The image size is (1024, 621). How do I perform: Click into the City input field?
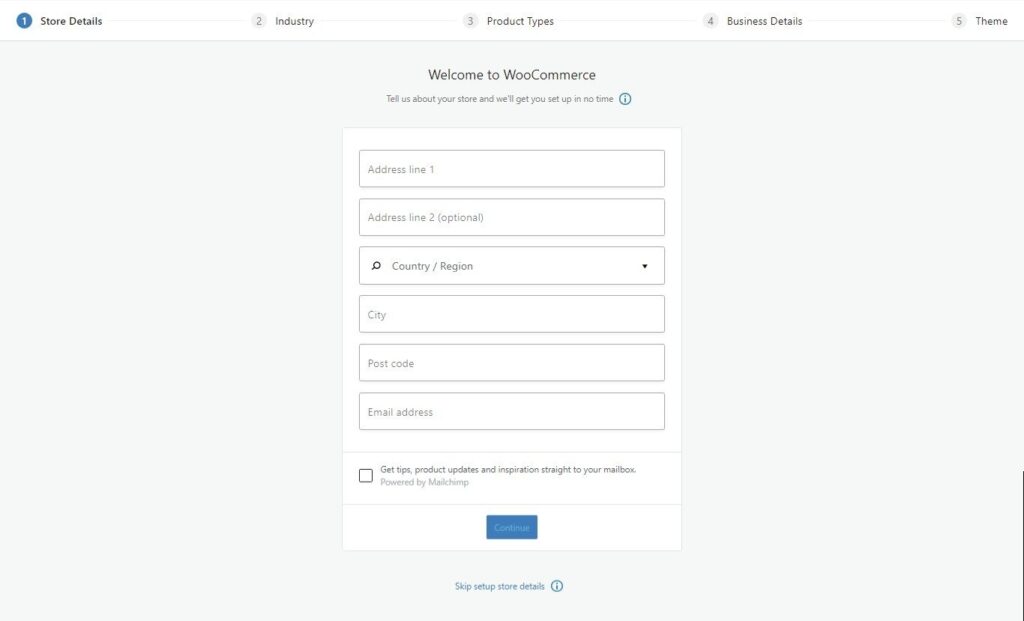click(x=511, y=314)
